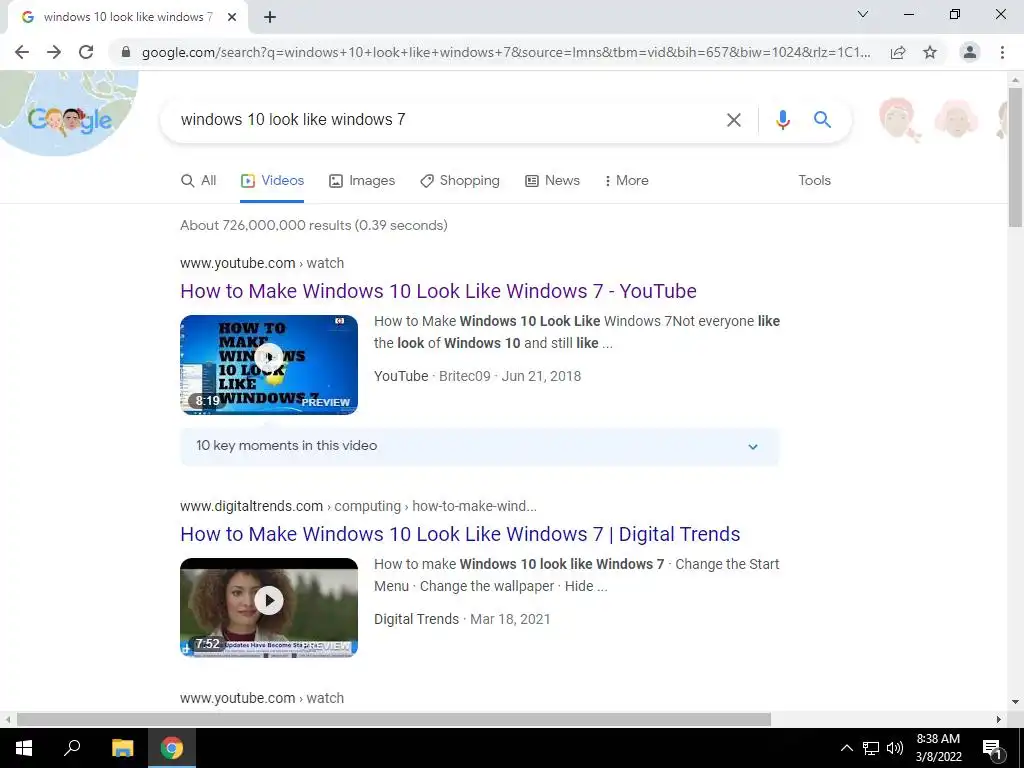Open the share this page icon

(898, 52)
